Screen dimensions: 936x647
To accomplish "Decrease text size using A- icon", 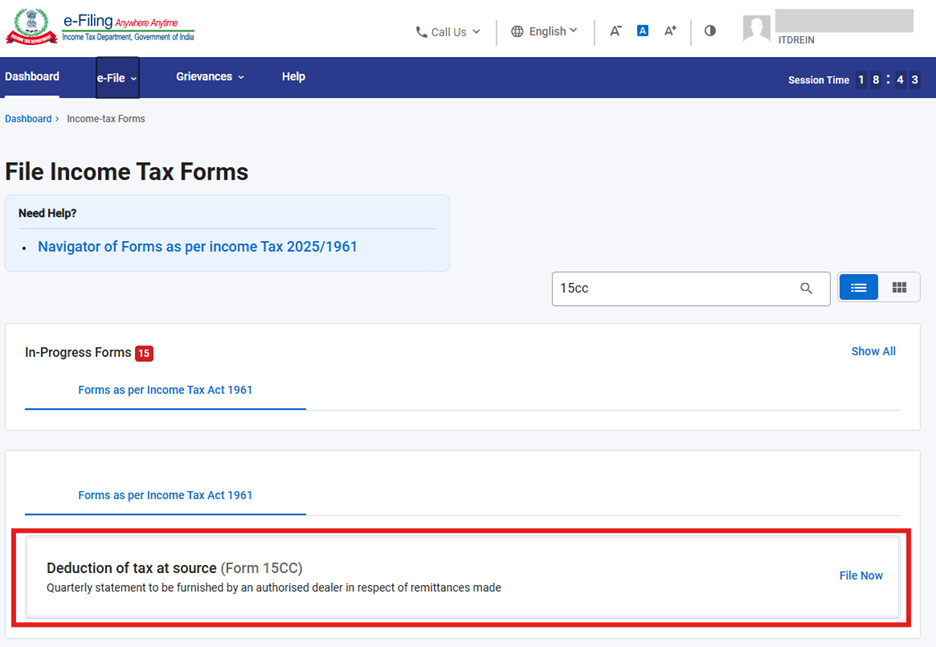I will [x=615, y=31].
